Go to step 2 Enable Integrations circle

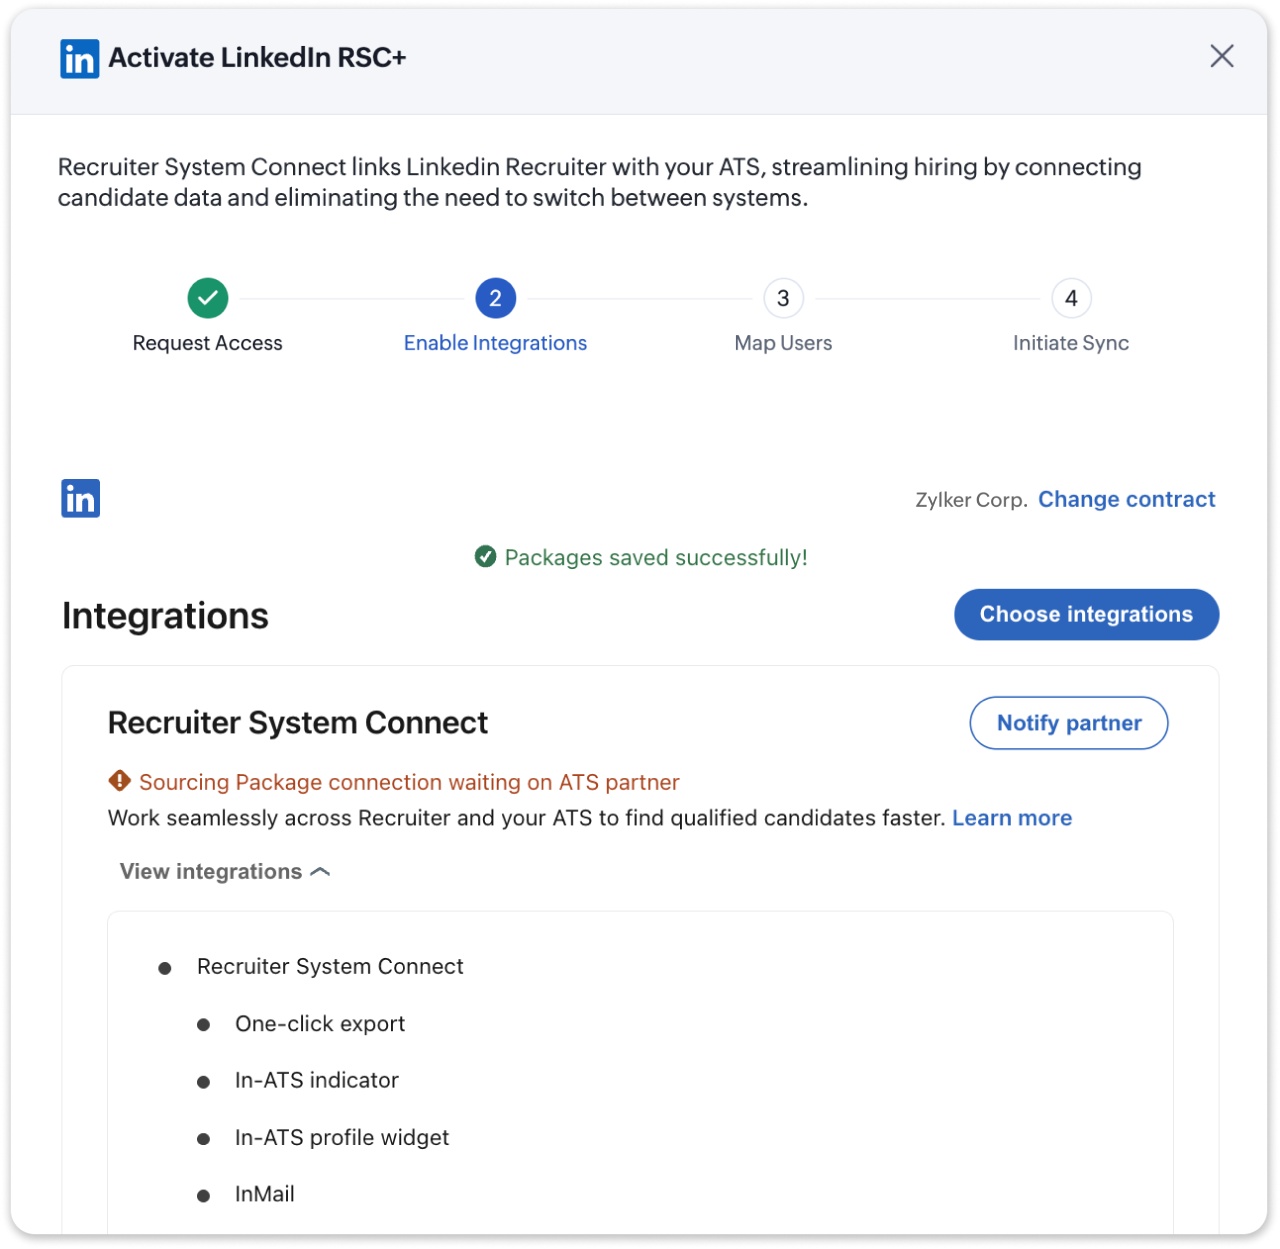tap(495, 298)
